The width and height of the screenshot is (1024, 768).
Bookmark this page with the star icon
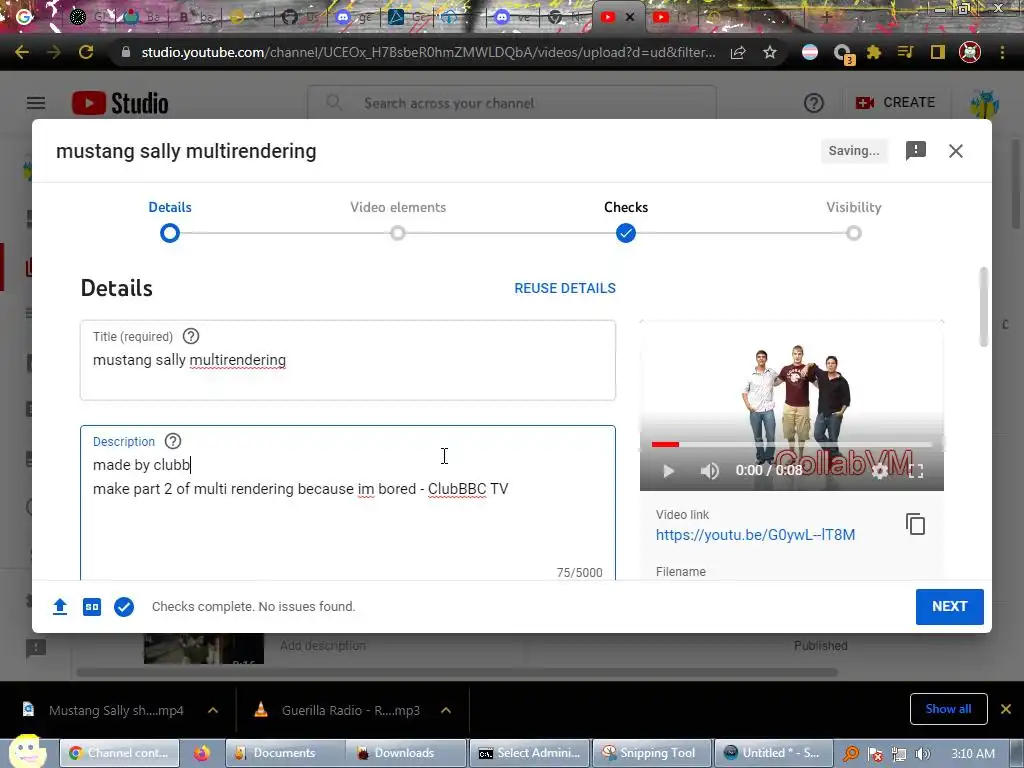(770, 52)
